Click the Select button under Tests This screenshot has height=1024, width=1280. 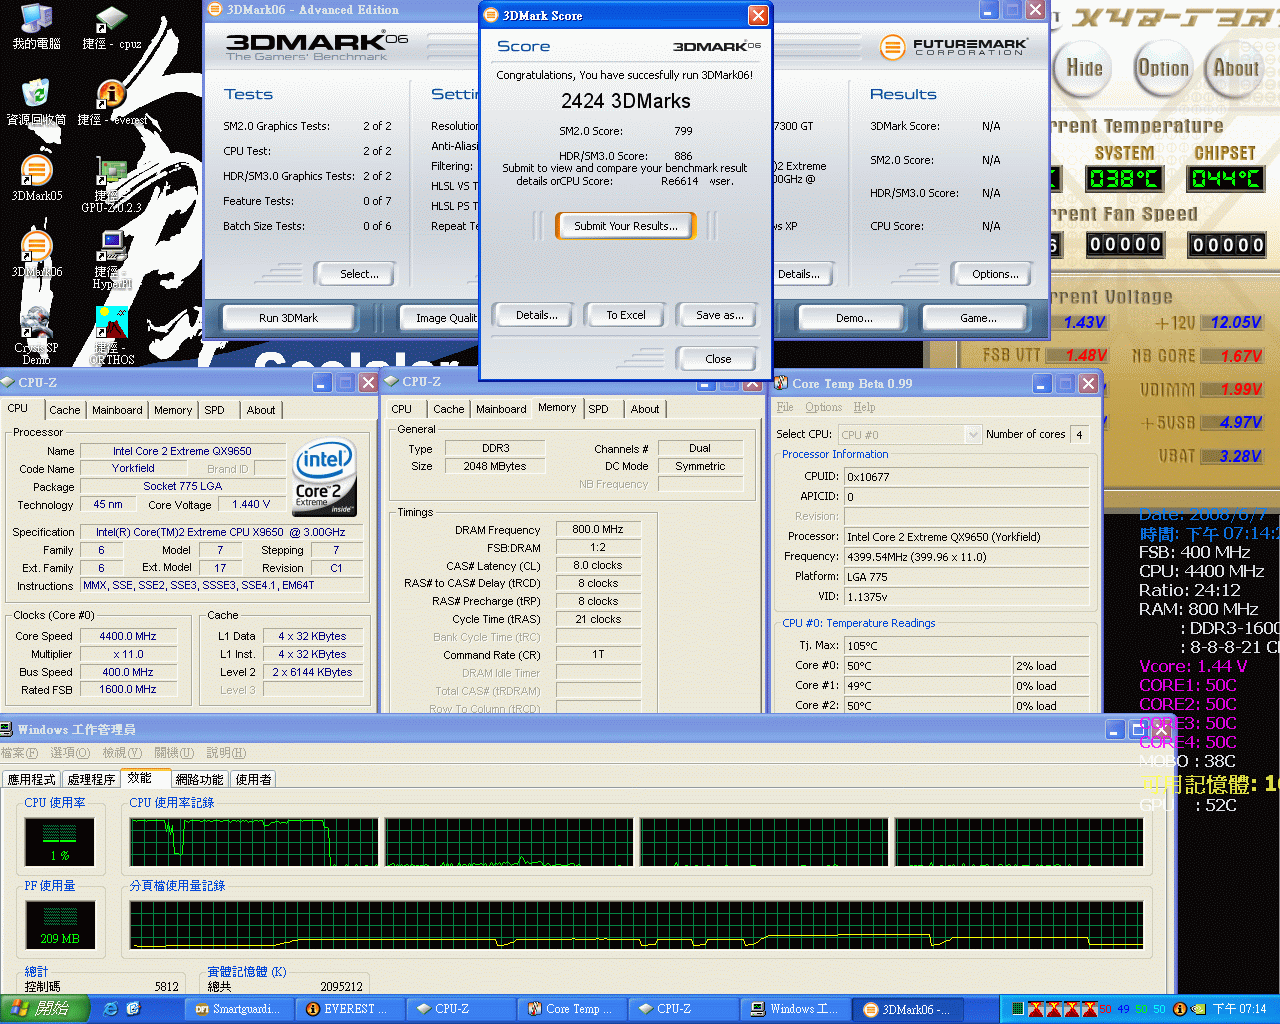point(354,274)
